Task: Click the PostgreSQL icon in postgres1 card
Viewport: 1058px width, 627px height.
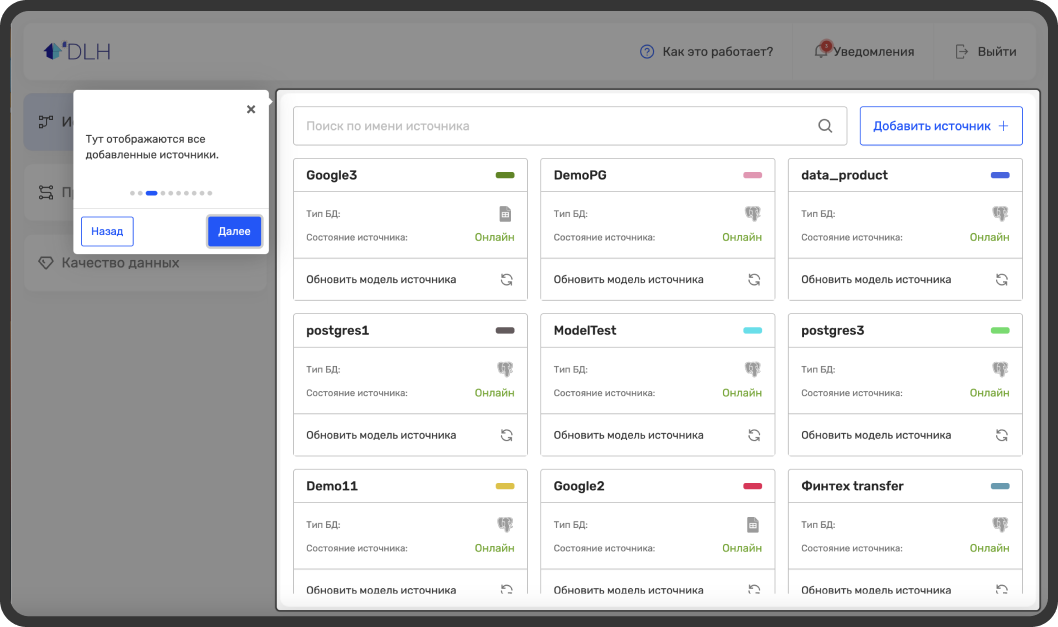Action: click(x=505, y=369)
